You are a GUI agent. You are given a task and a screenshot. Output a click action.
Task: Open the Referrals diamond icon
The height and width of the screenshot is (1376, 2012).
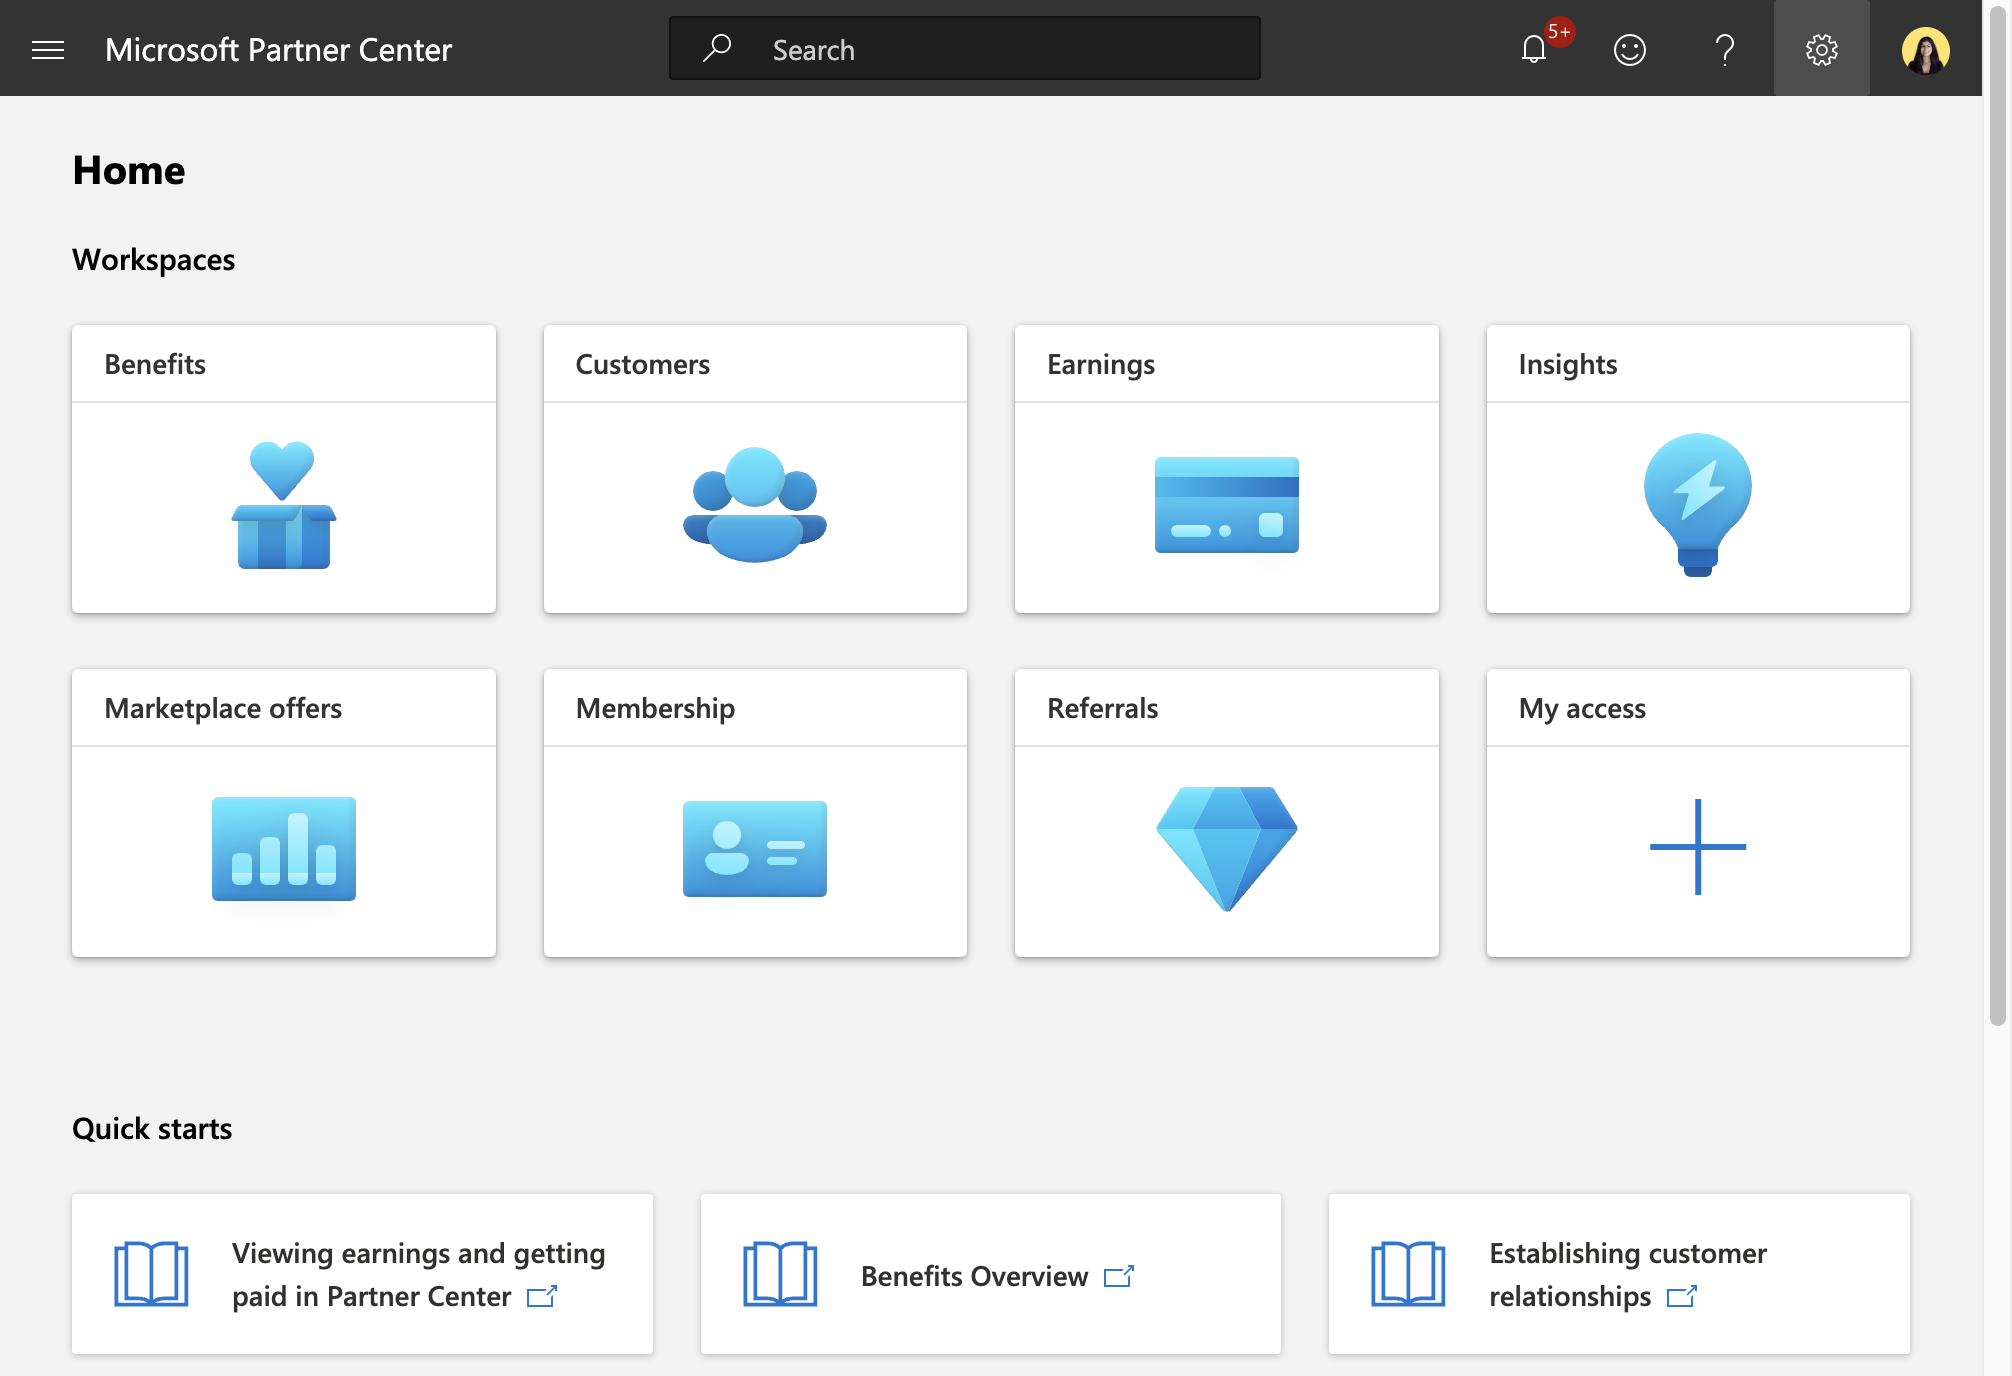pyautogui.click(x=1227, y=849)
